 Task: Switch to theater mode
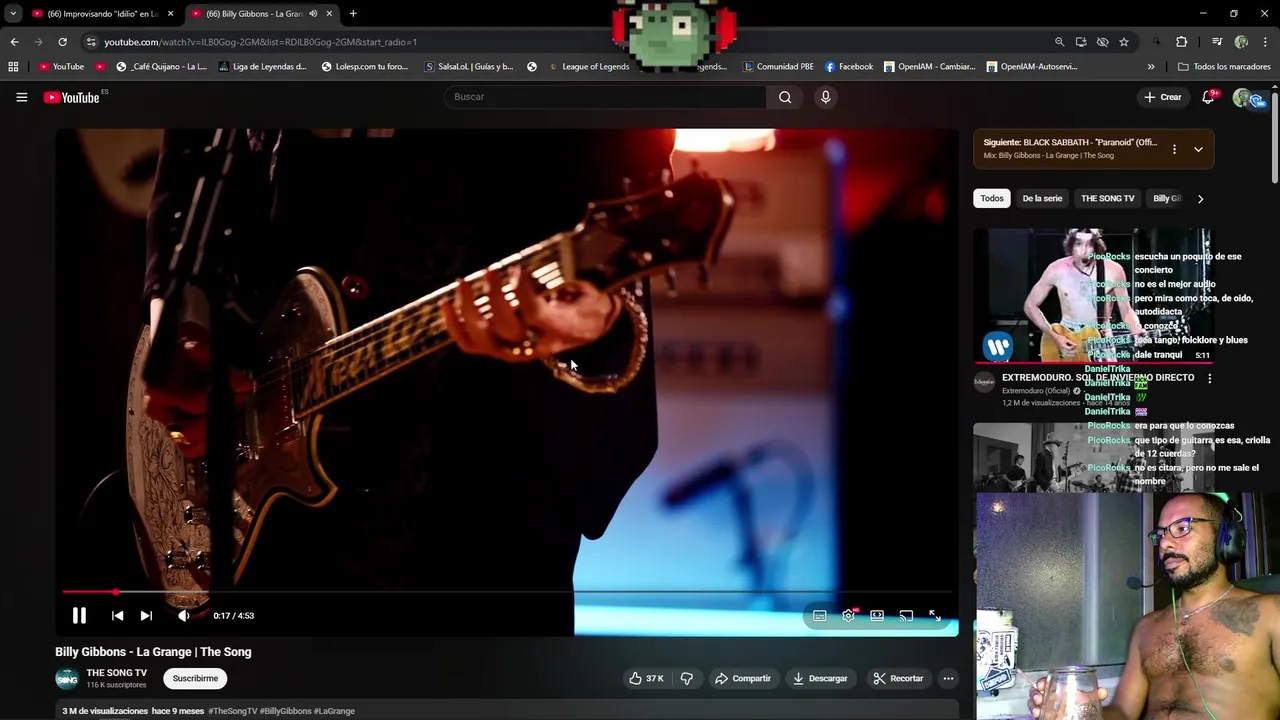click(x=877, y=616)
